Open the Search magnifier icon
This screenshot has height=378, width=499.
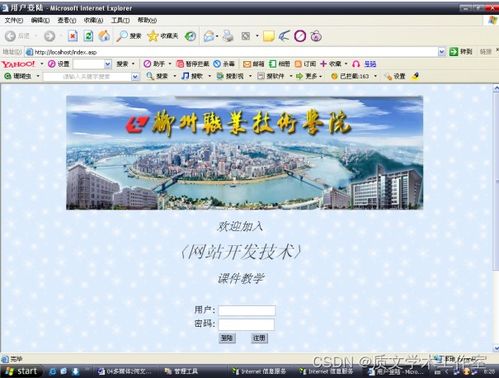122,36
